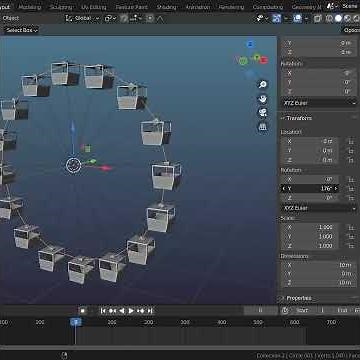This screenshot has width=360, height=360.
Task: Open Select Box tool dropdown
Action: coord(22,30)
